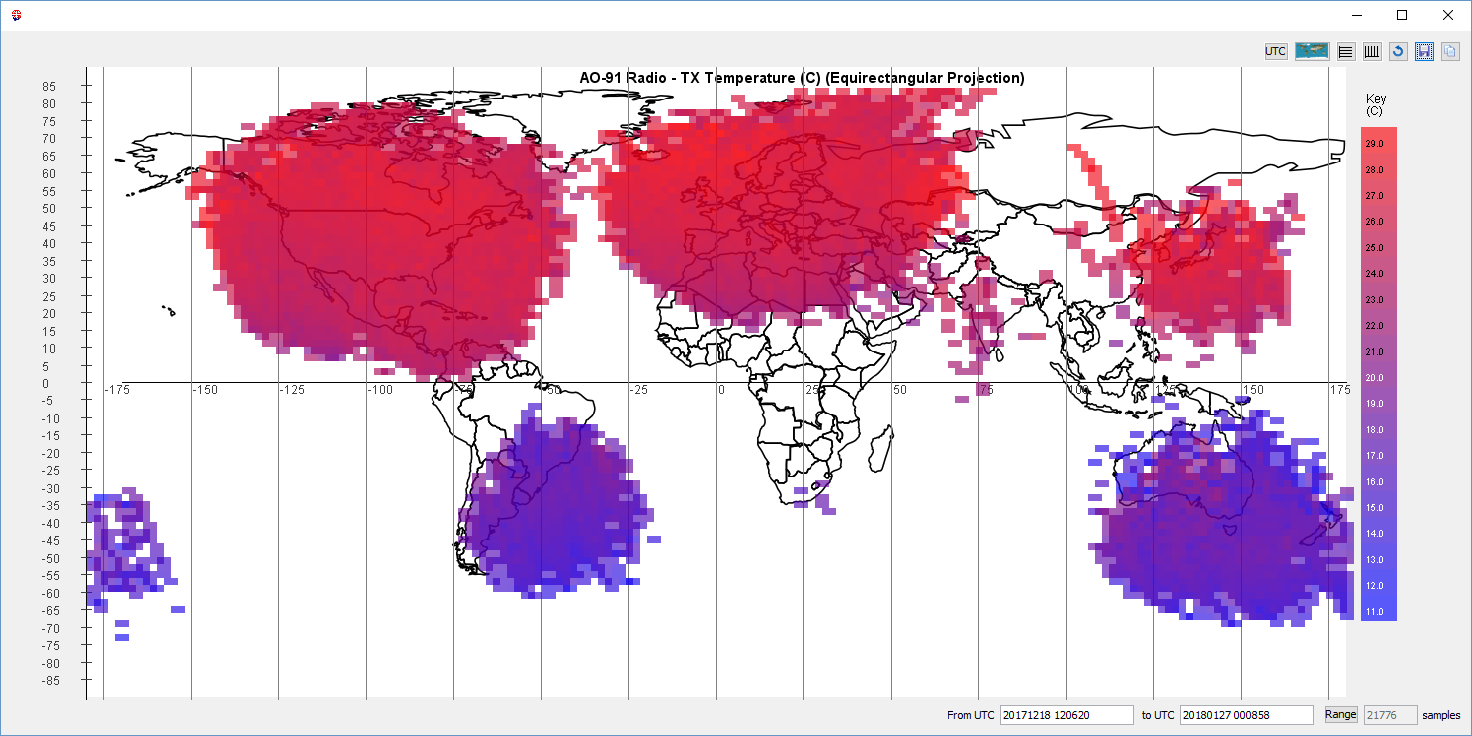Edit the From UTC date field
The width and height of the screenshot is (1472, 736).
(1066, 715)
